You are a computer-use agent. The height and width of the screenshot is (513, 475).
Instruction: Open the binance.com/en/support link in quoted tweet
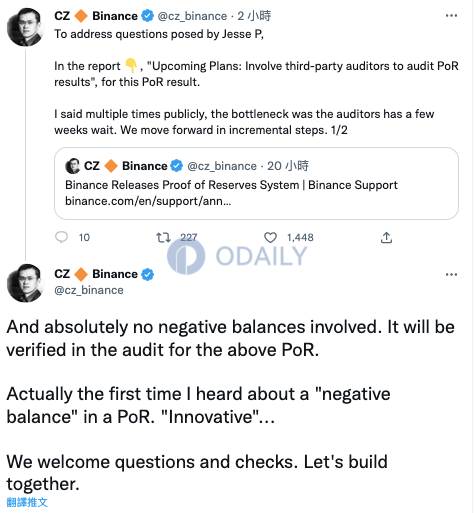148,201
